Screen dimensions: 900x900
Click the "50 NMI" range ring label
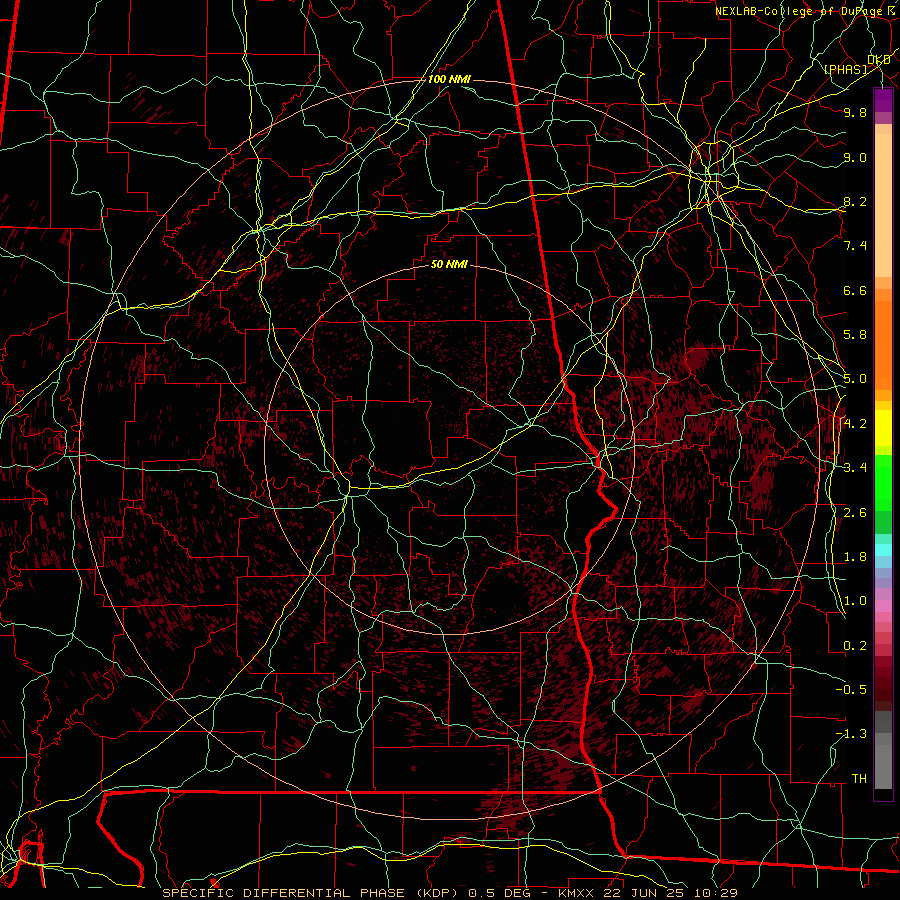click(x=449, y=265)
